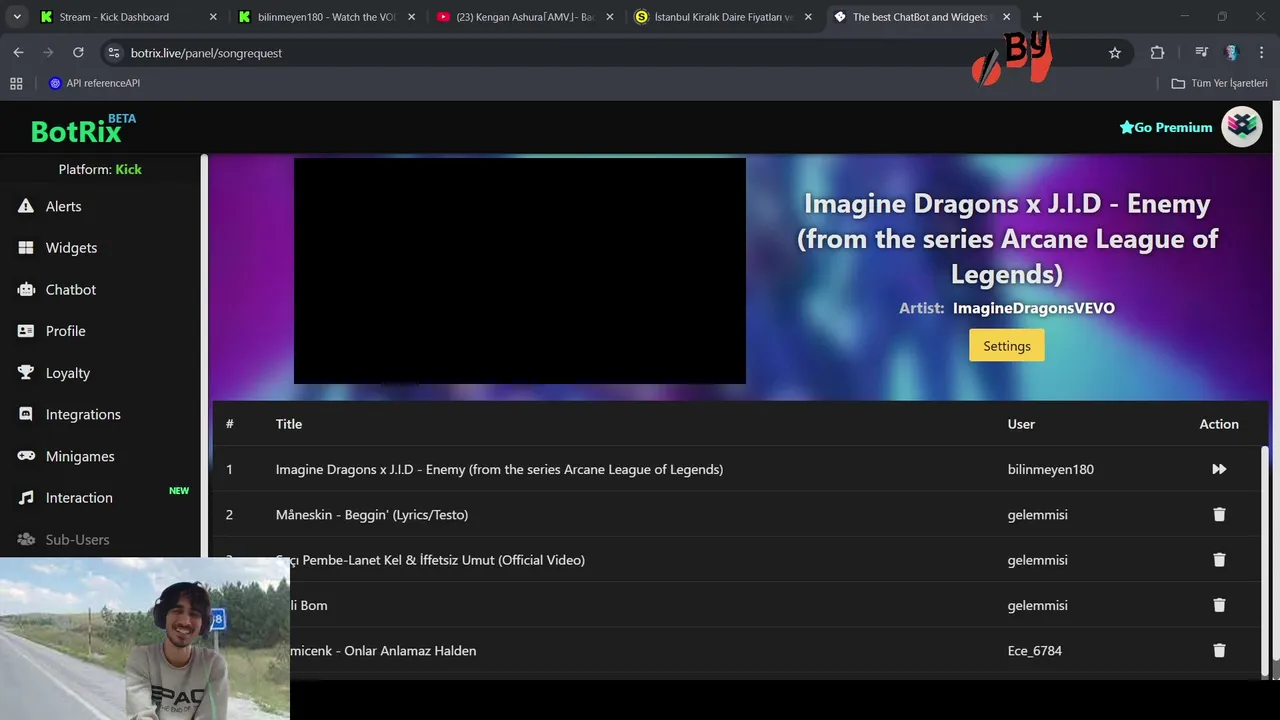Click the BotRix BETA logo
Viewport: 1280px width, 720px height.
point(83,128)
